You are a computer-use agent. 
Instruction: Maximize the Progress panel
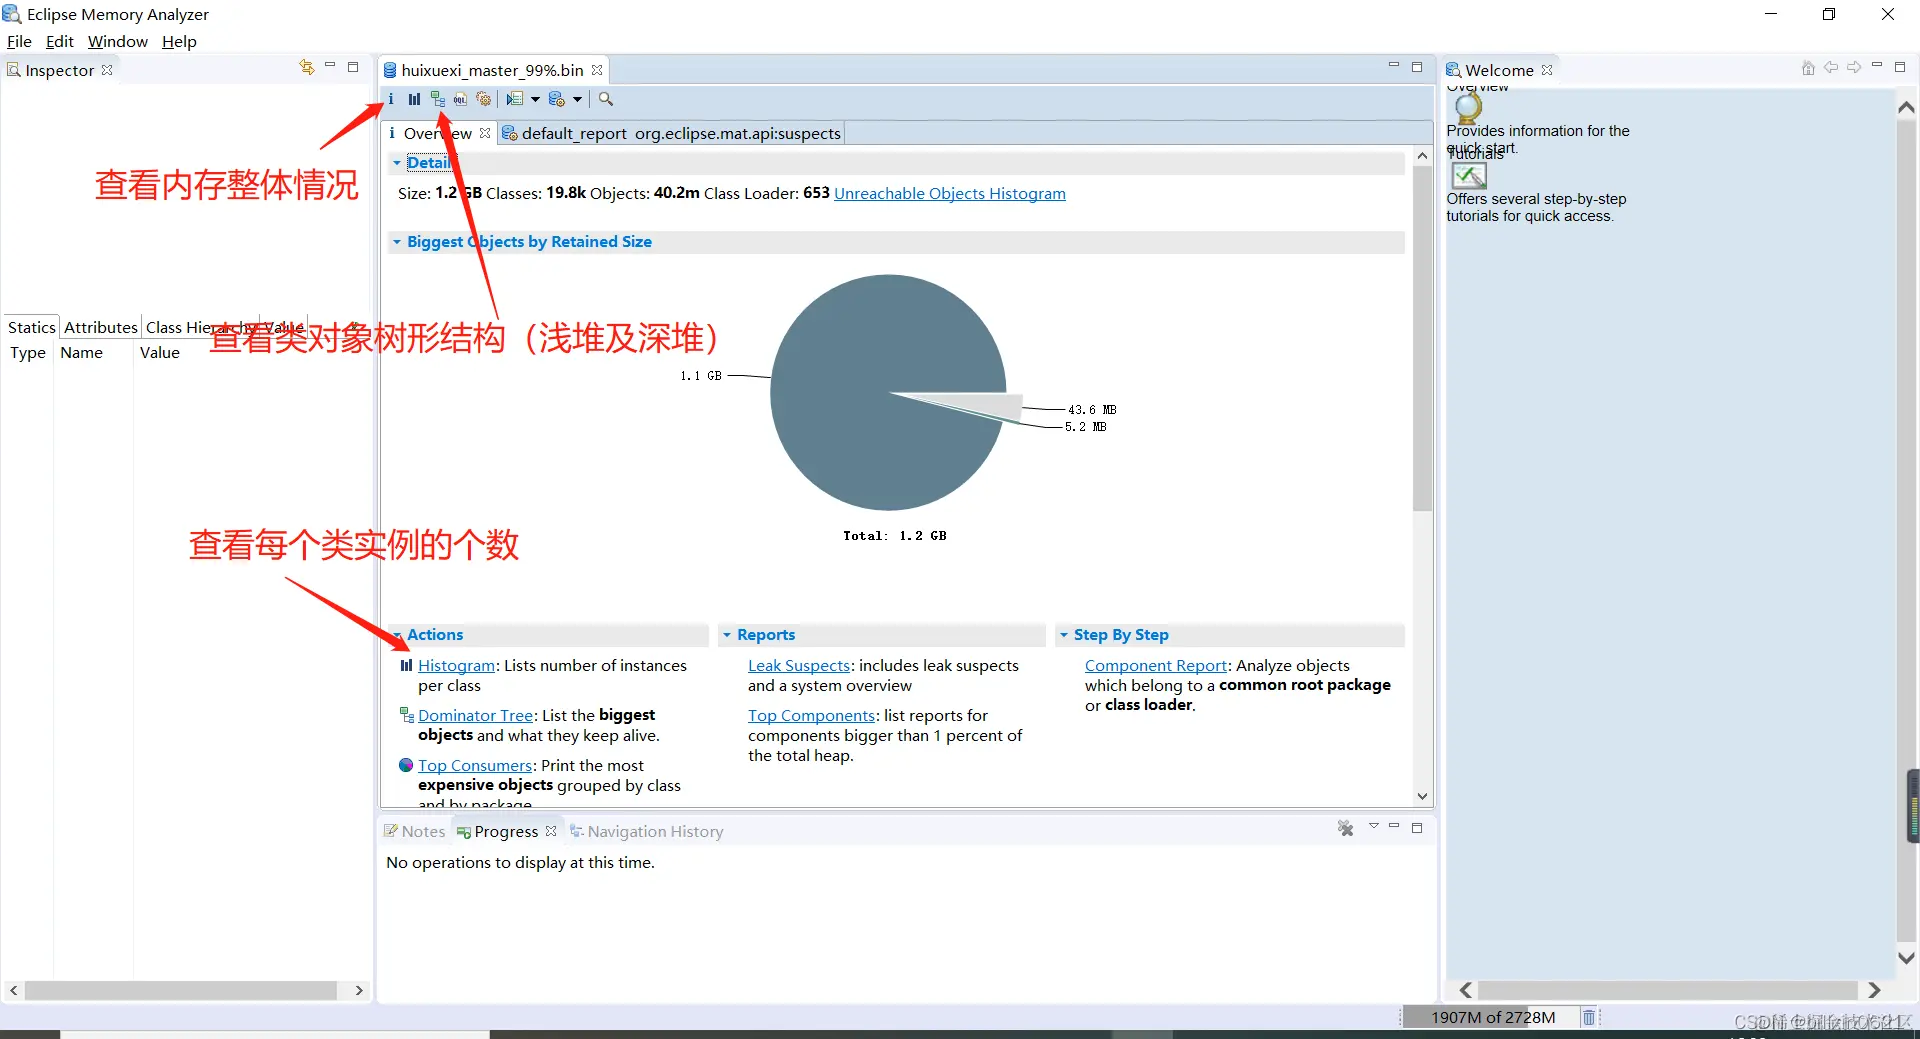[x=1417, y=828]
